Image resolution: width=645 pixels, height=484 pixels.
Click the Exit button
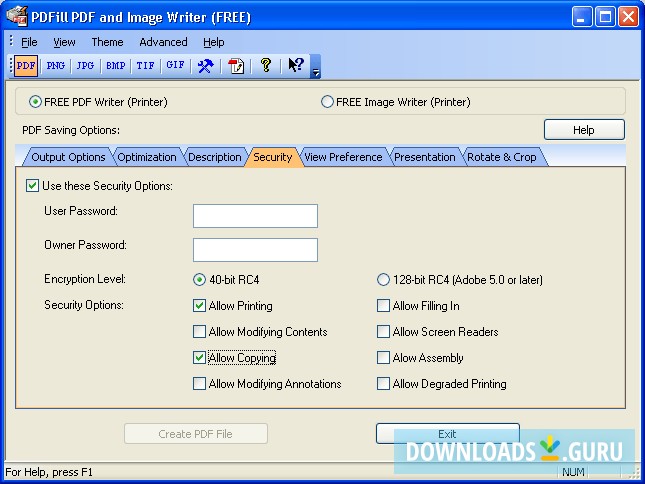pos(448,434)
